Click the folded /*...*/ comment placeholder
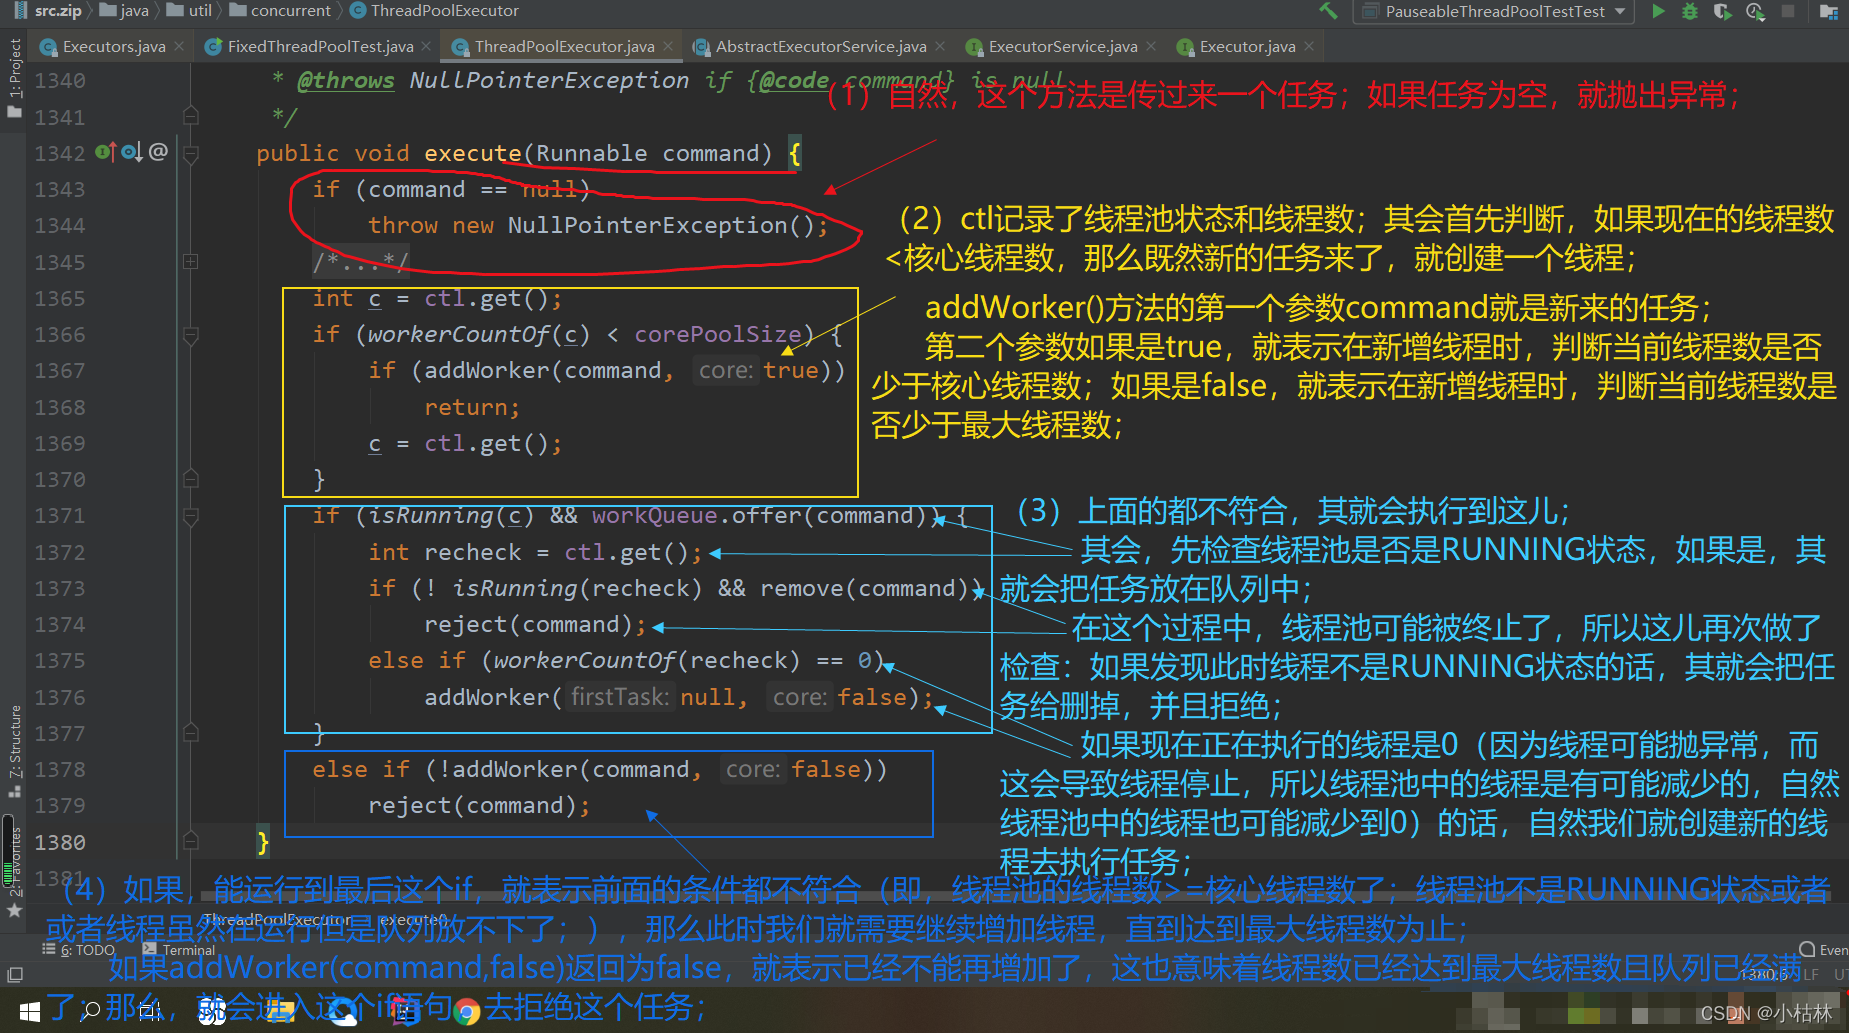 click(361, 262)
